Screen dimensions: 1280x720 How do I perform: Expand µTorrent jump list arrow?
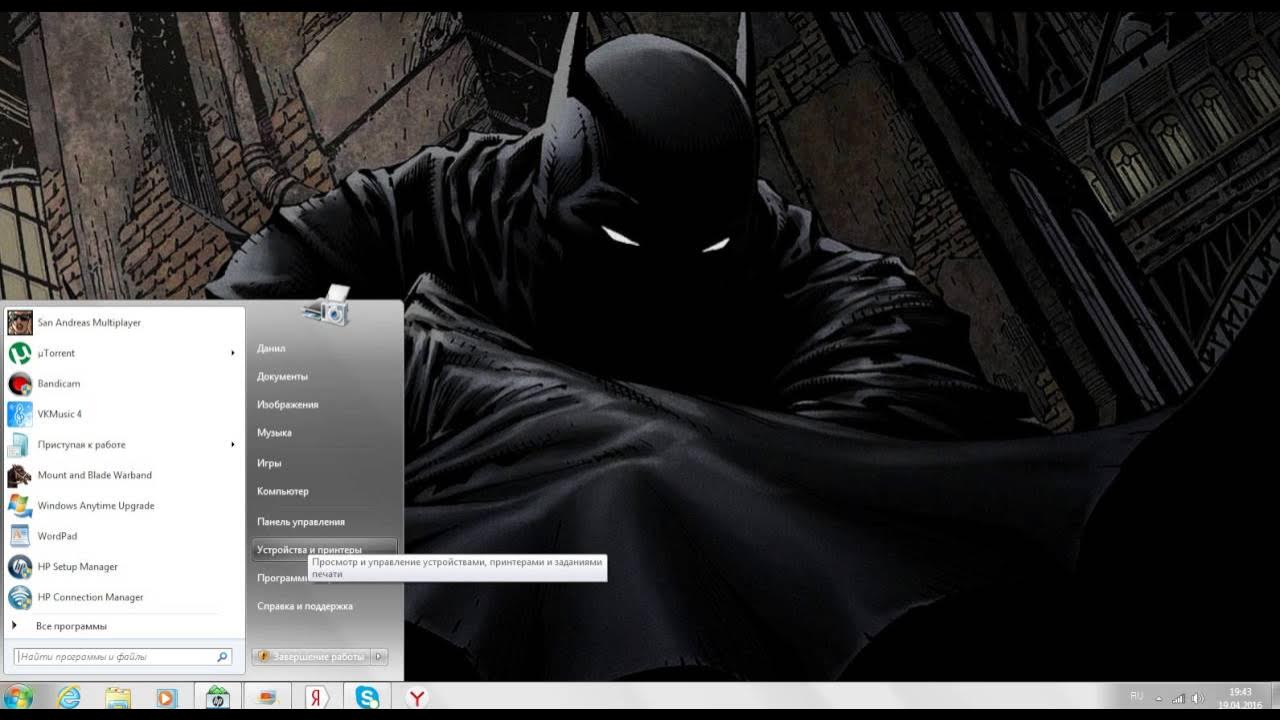pyautogui.click(x=233, y=353)
